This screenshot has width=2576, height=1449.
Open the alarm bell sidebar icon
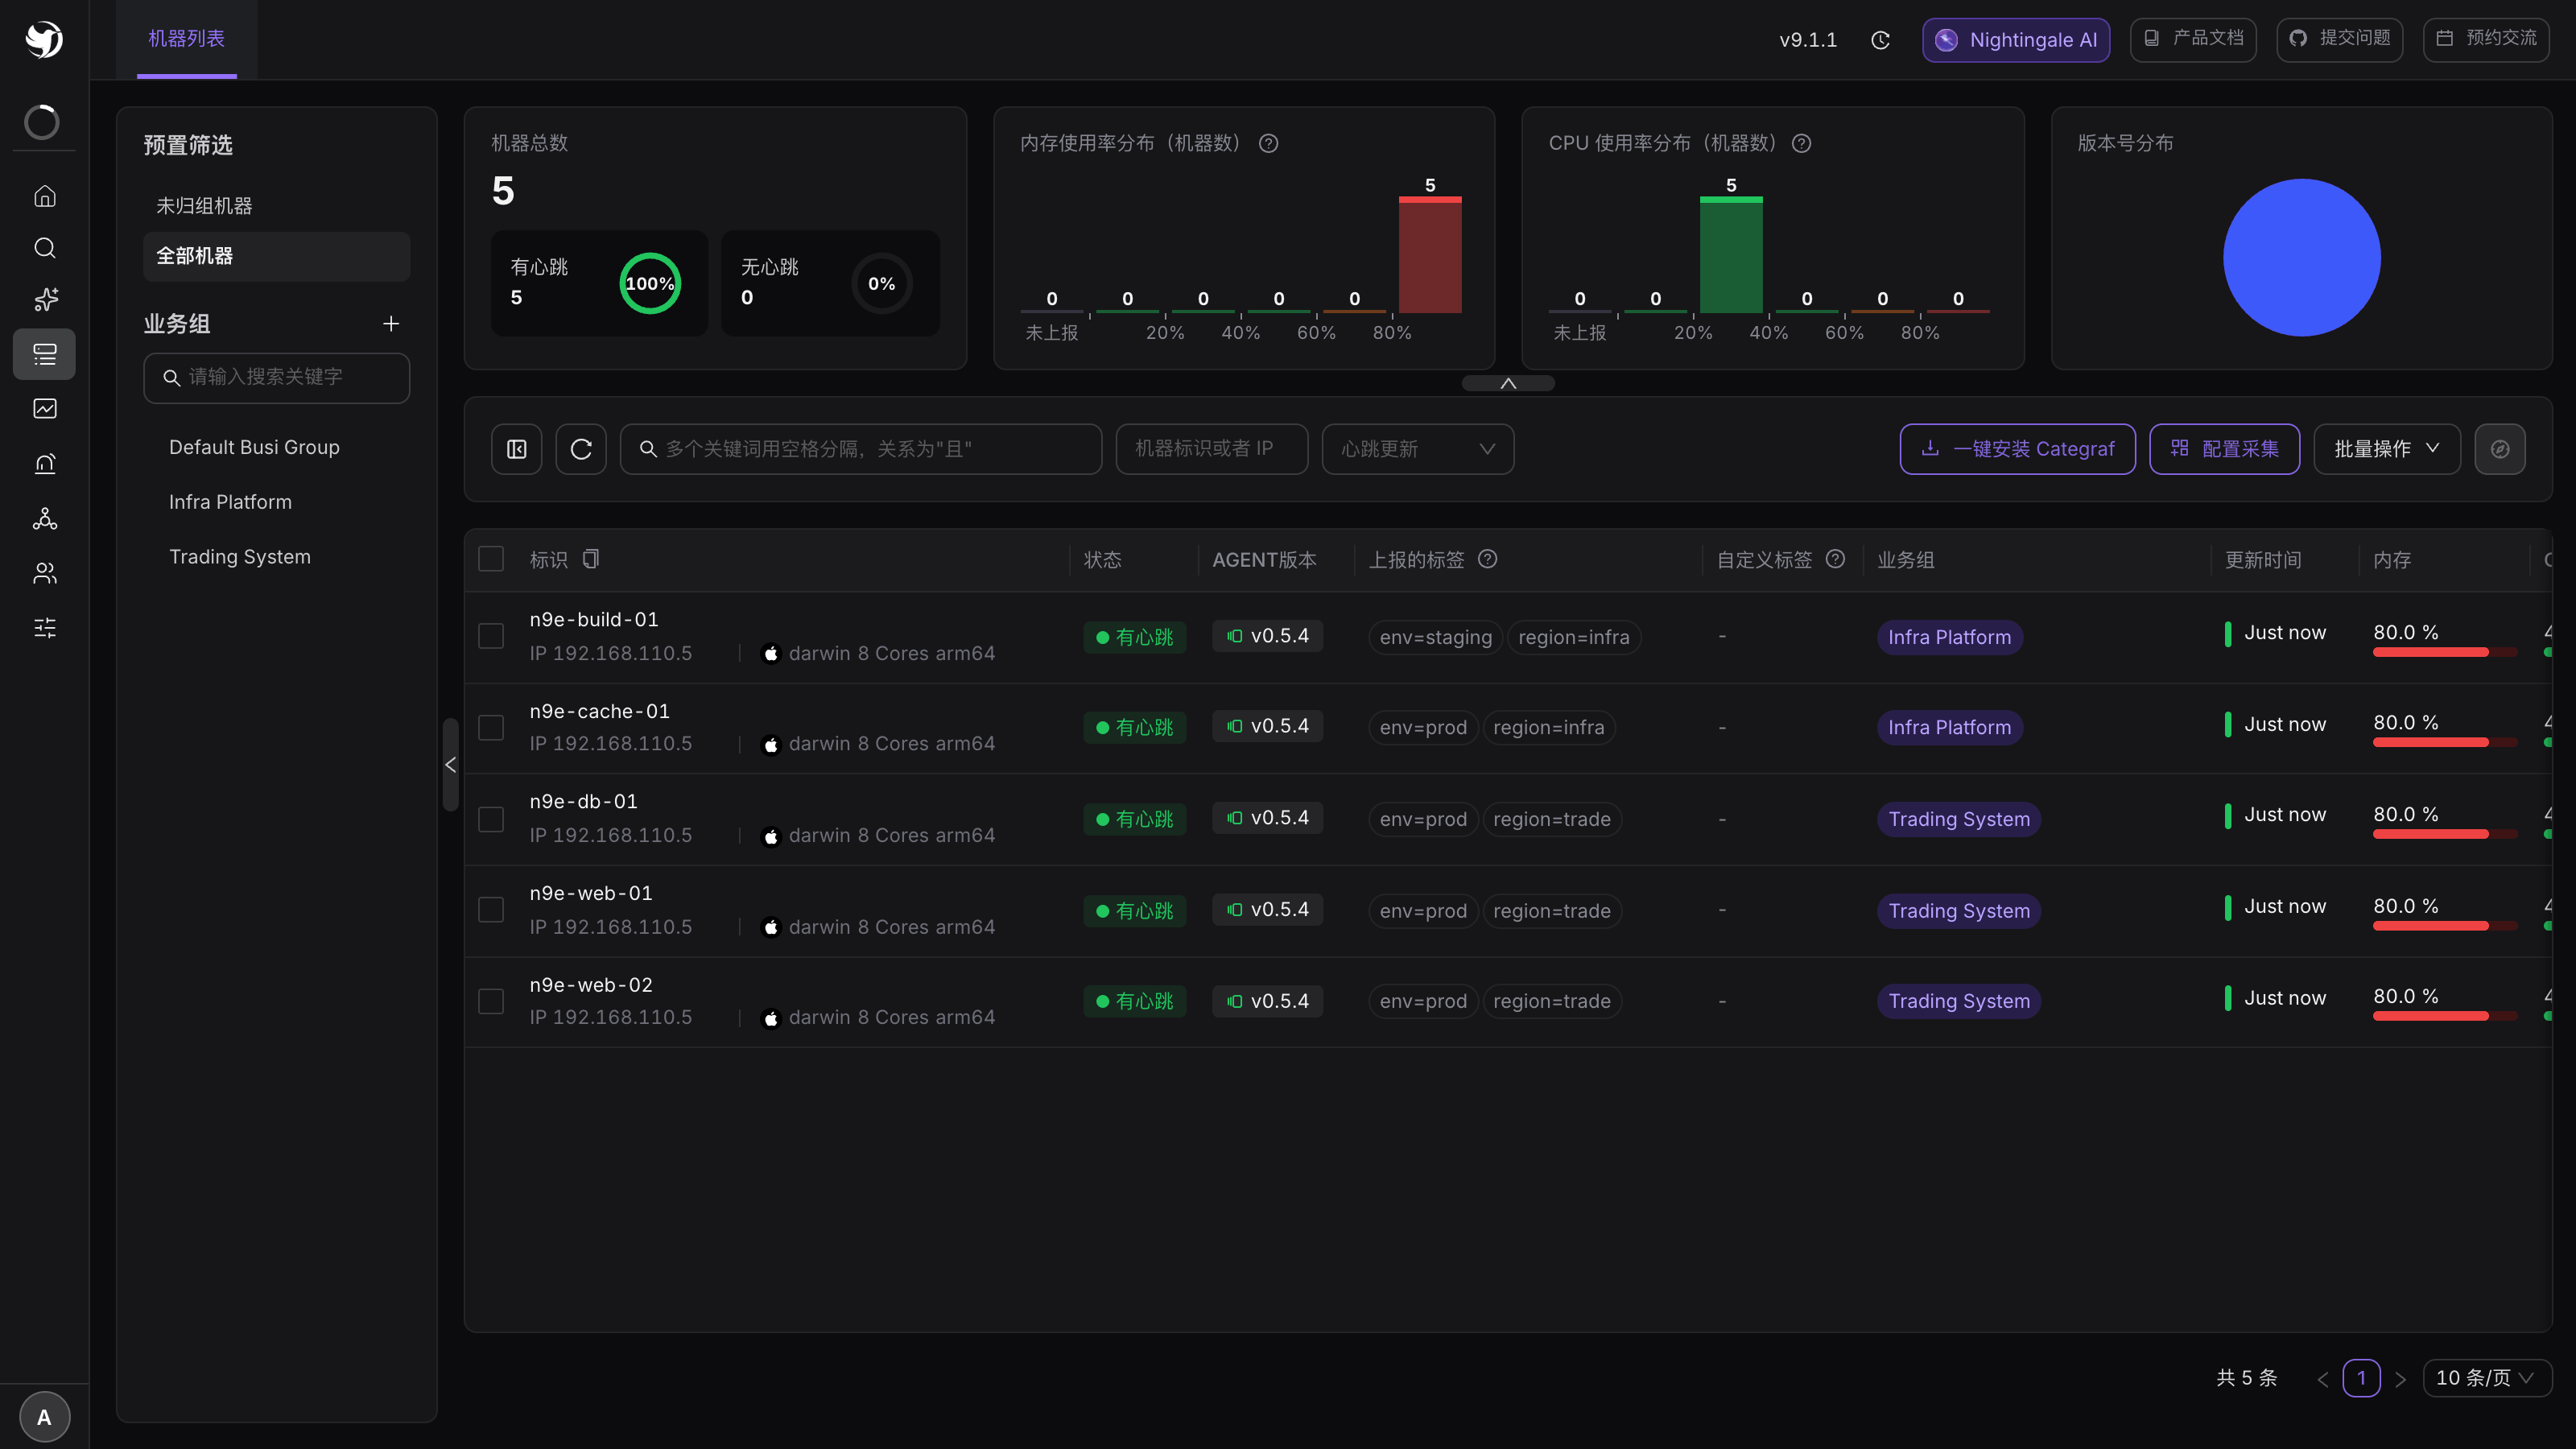click(44, 463)
